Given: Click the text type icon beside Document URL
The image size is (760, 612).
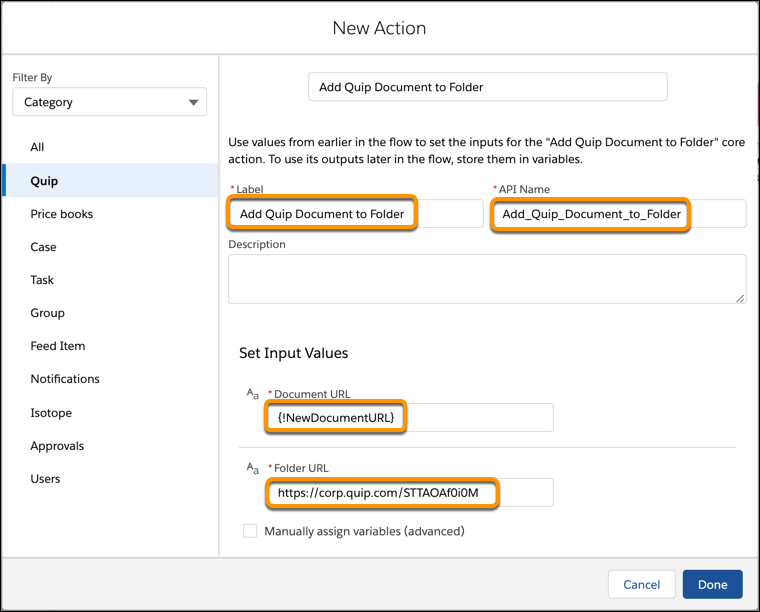Looking at the screenshot, I should pyautogui.click(x=253, y=393).
